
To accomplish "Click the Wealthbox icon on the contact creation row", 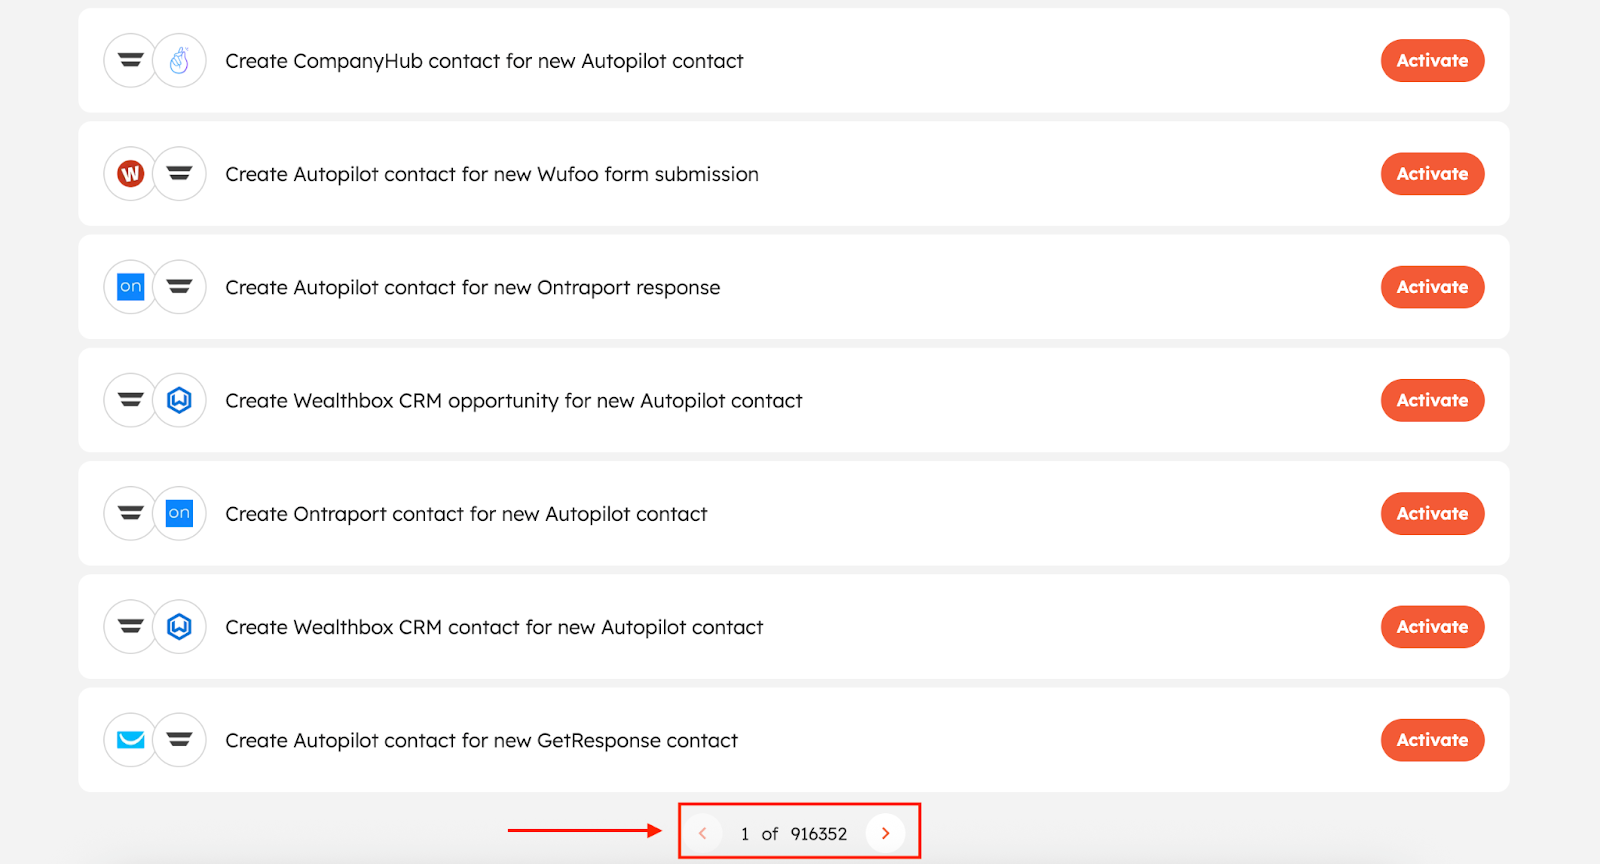I will (179, 627).
